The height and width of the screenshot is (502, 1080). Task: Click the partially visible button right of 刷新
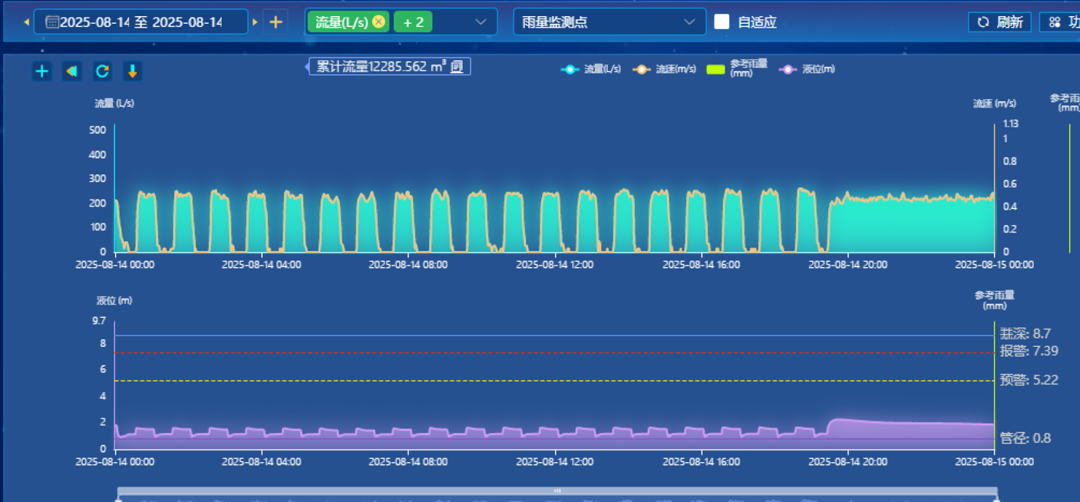pos(1059,22)
